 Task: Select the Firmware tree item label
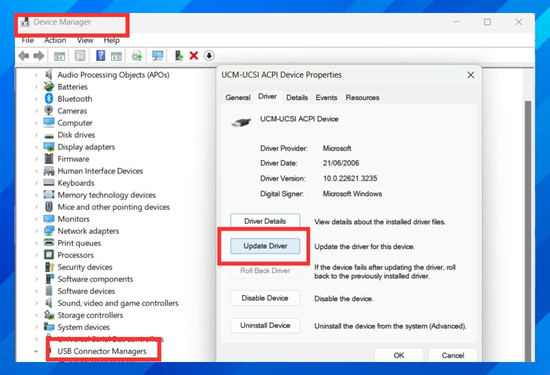(73, 159)
